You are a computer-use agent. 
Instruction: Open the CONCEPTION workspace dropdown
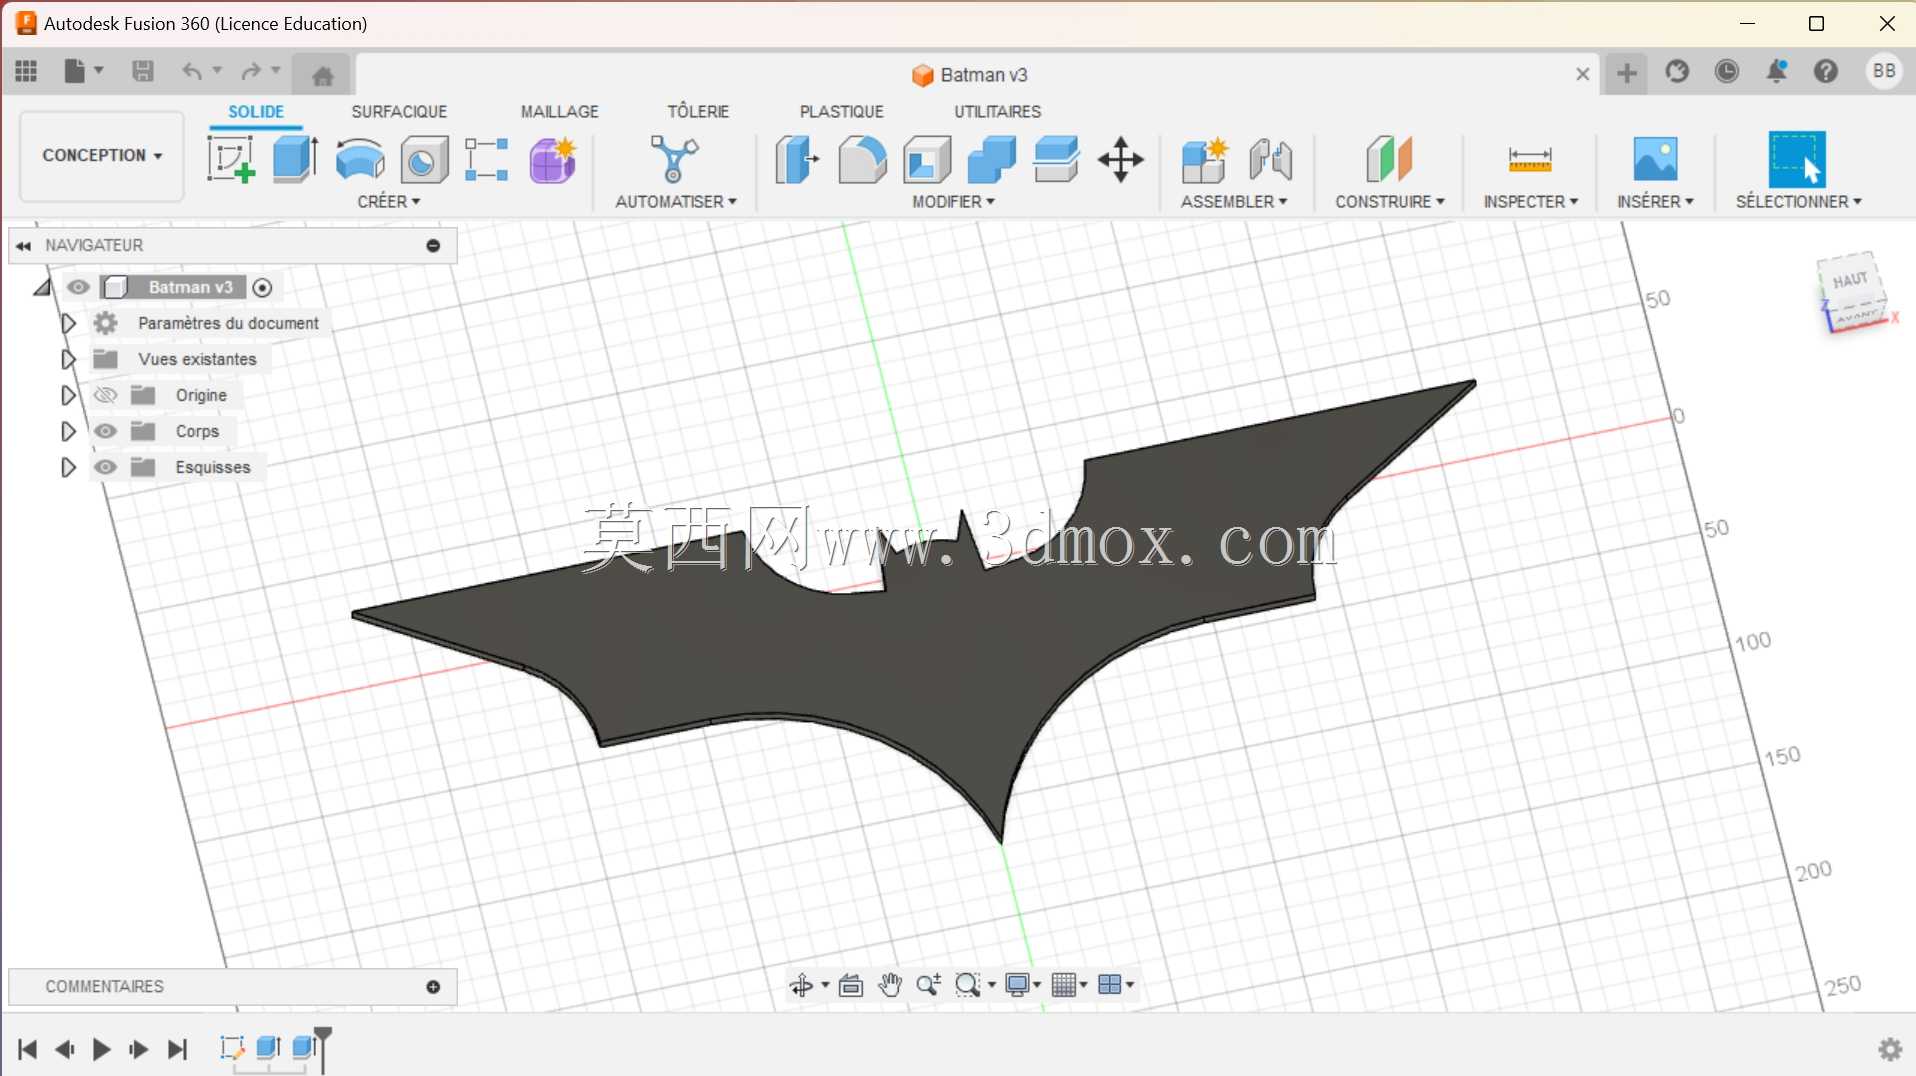tap(102, 156)
